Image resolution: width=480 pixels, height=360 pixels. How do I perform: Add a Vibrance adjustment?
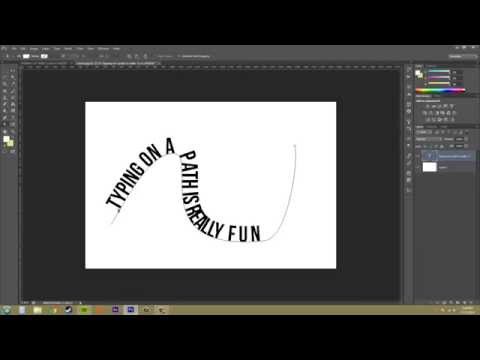[x=452, y=106]
